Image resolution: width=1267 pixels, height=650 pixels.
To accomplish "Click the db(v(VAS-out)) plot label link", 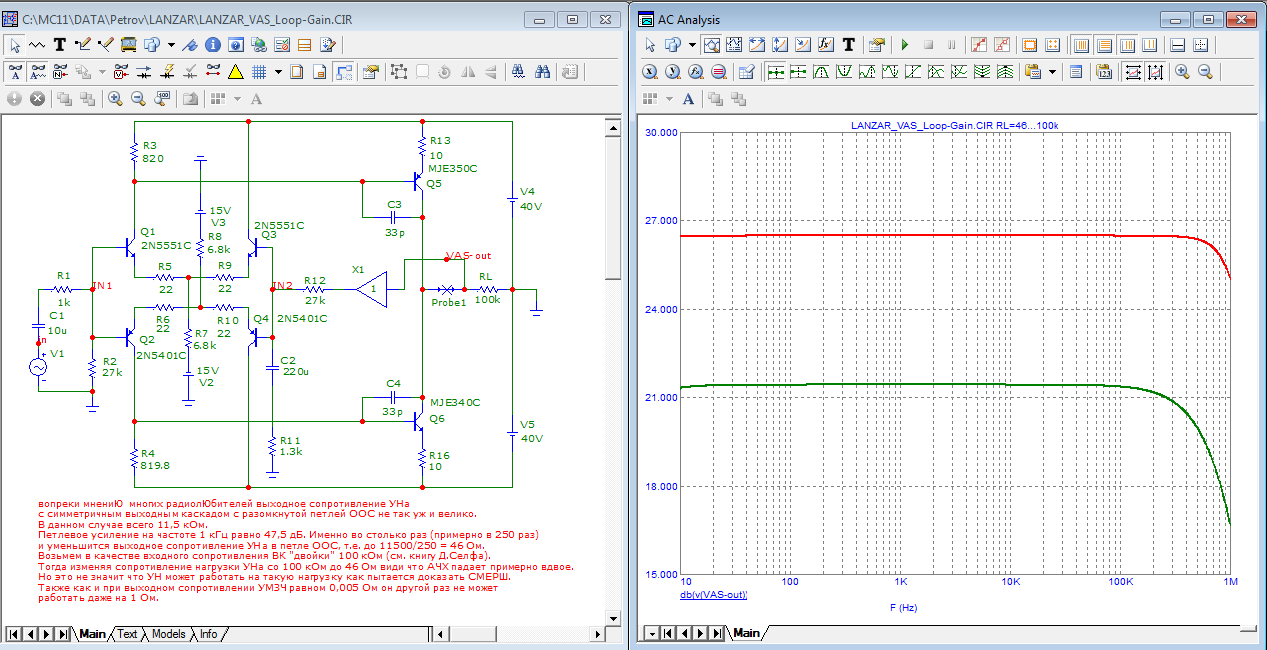I will (x=713, y=594).
